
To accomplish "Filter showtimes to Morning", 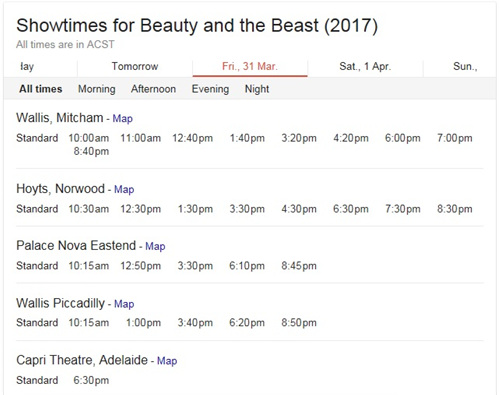I will tap(97, 89).
